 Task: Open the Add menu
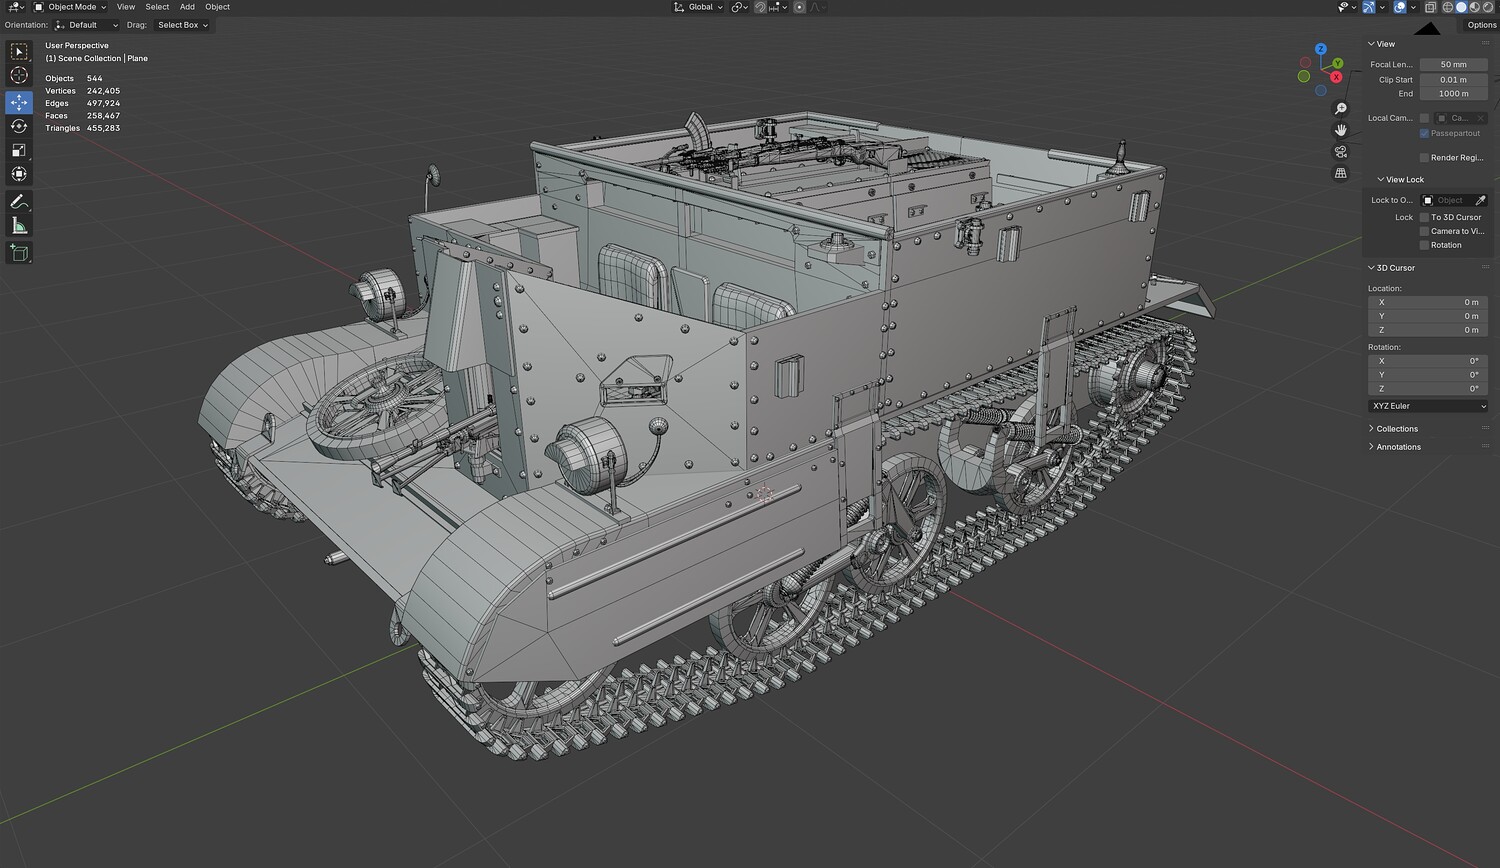187,7
